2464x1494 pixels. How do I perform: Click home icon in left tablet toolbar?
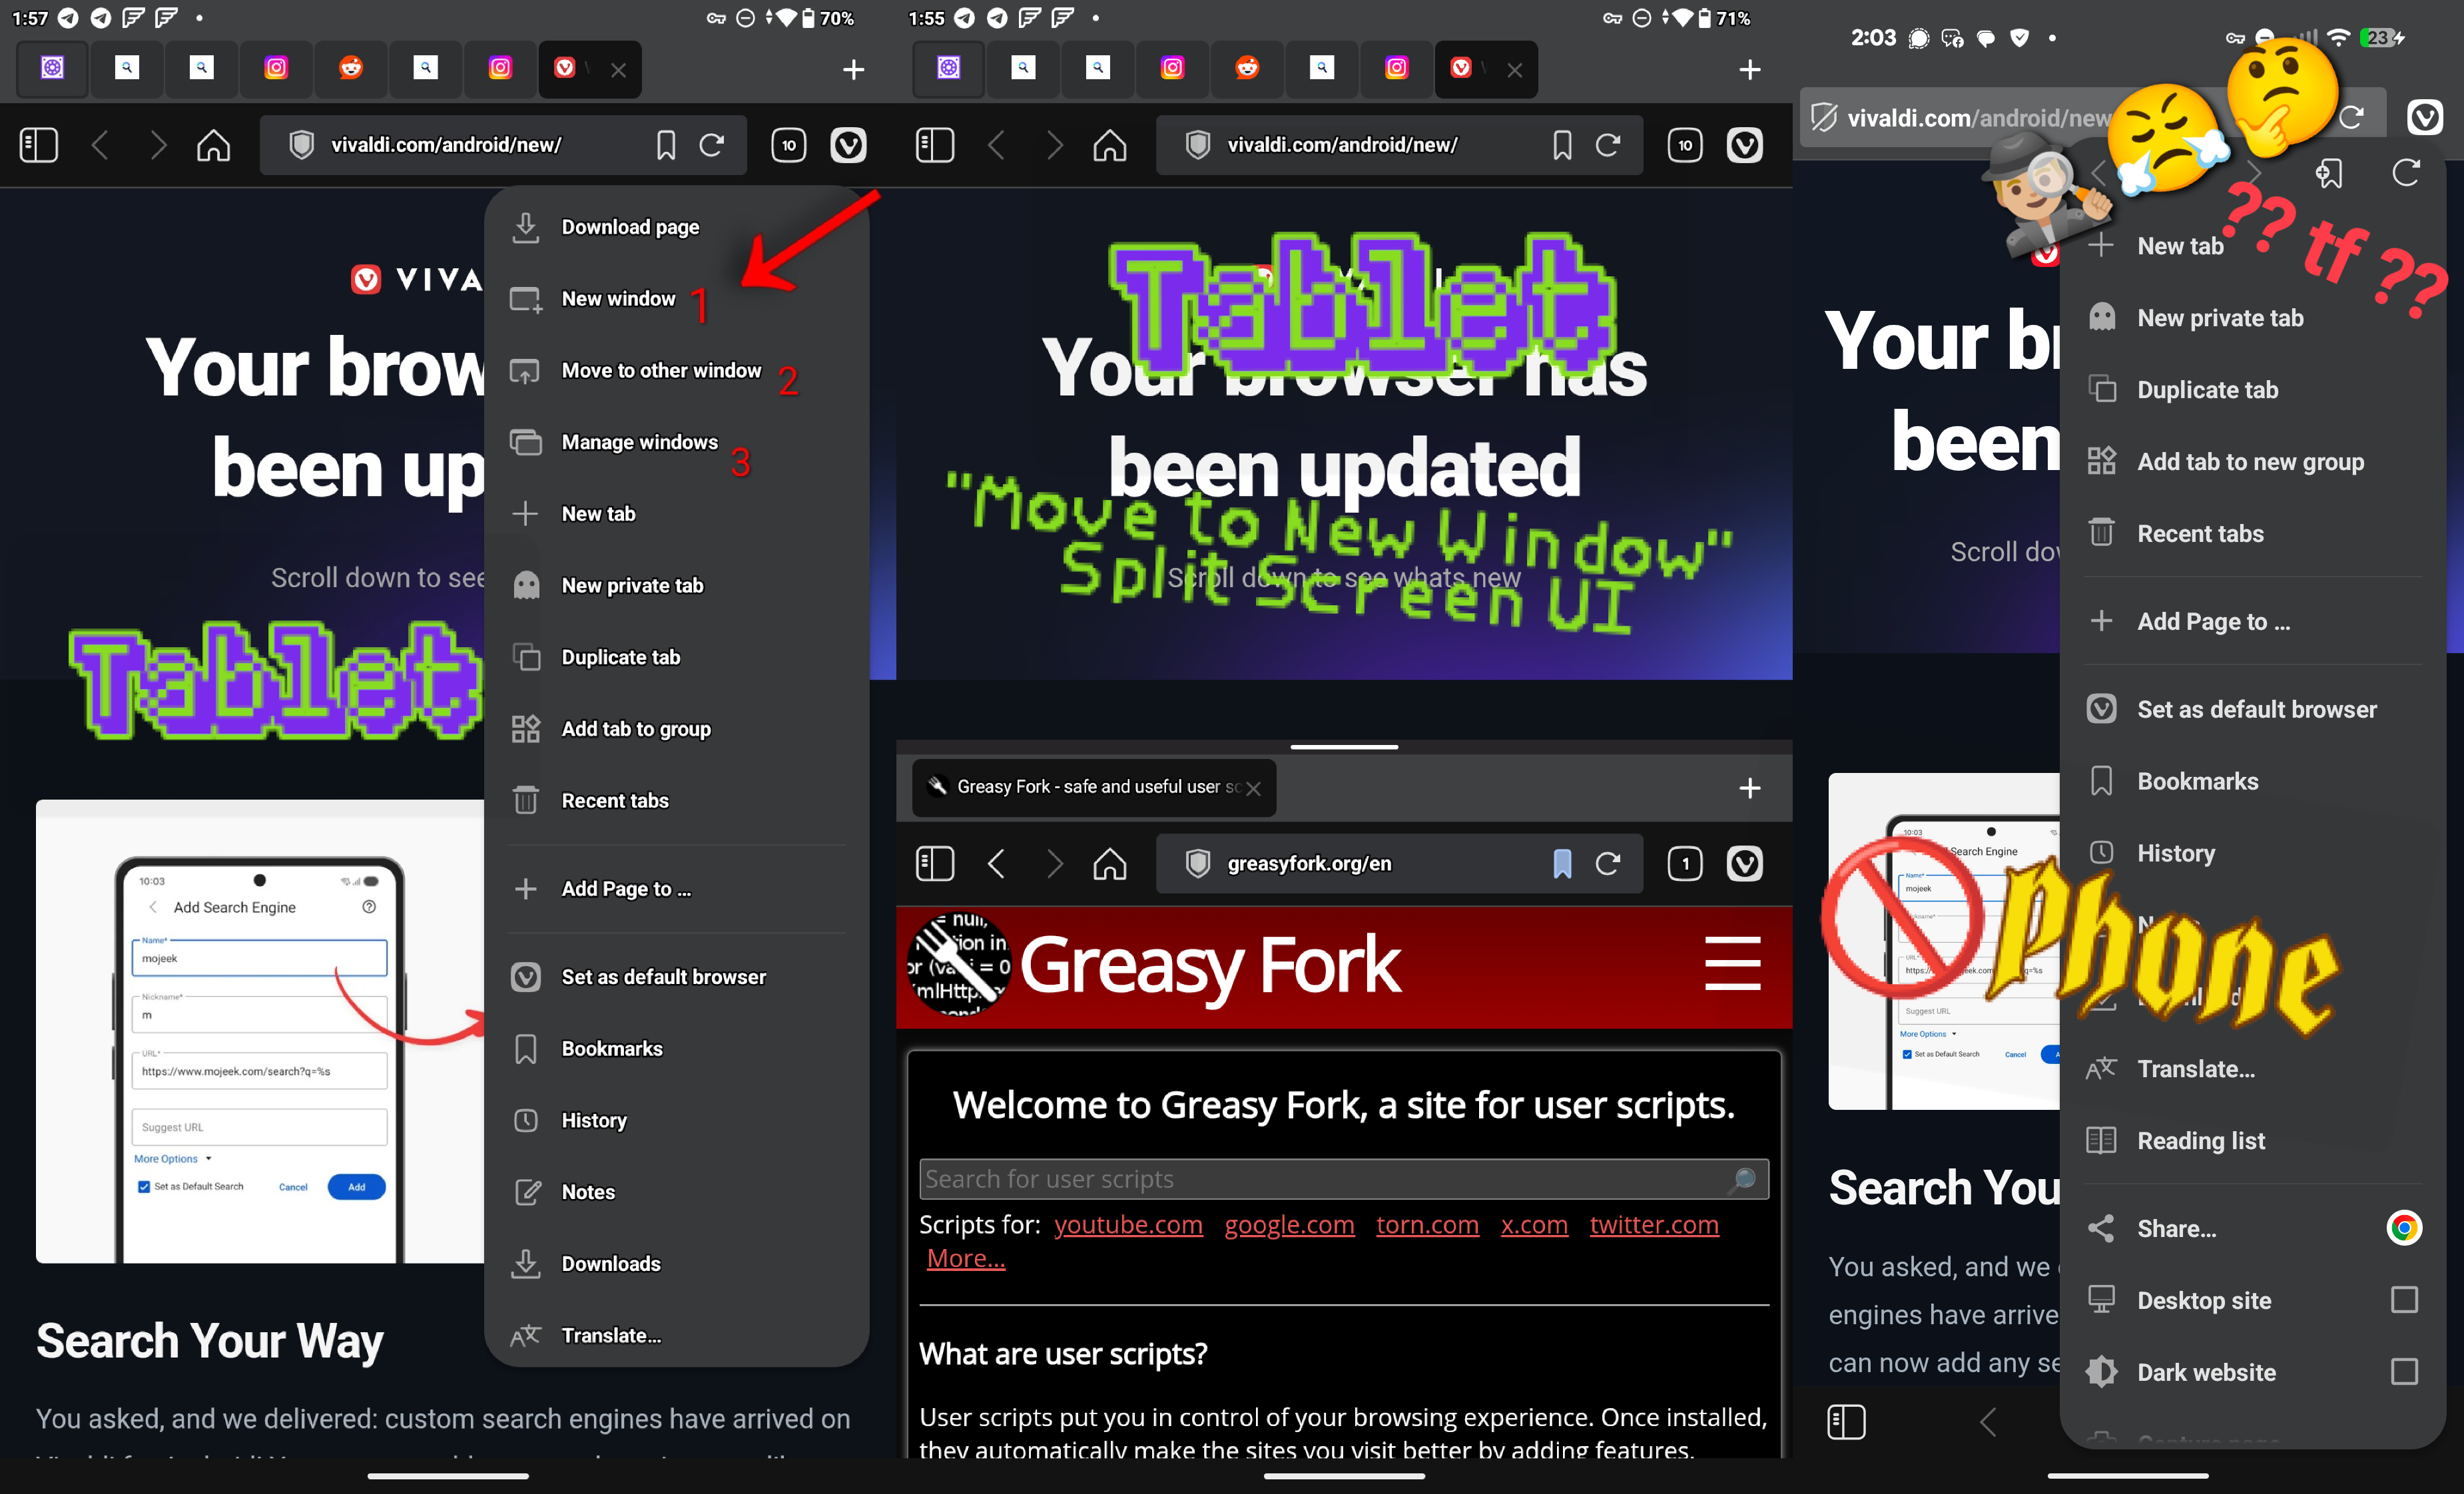213,145
